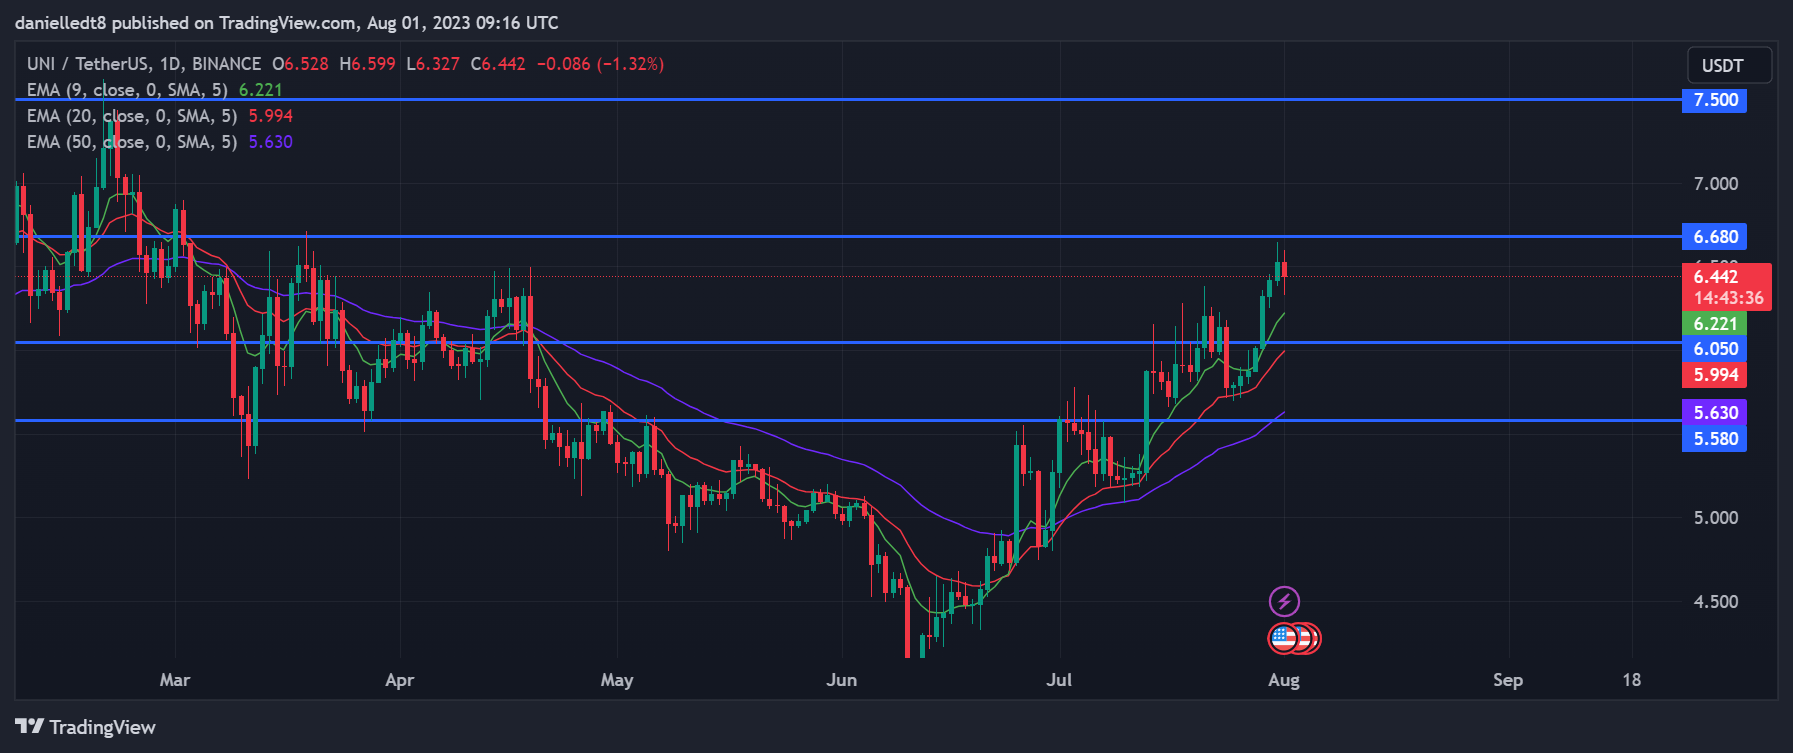Click the TradingView logo at bottom left
This screenshot has height=753, width=1793.
(85, 727)
